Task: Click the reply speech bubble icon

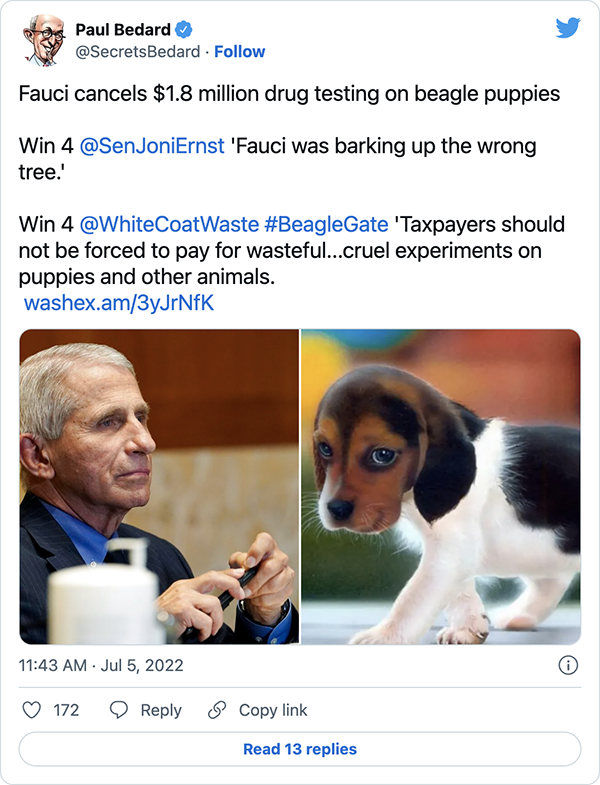Action: click(119, 710)
